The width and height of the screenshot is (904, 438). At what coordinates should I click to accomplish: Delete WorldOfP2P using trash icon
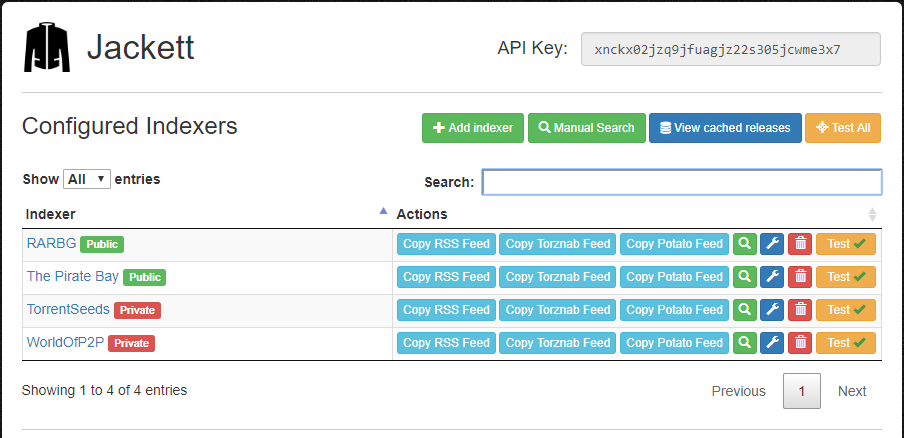tap(800, 343)
